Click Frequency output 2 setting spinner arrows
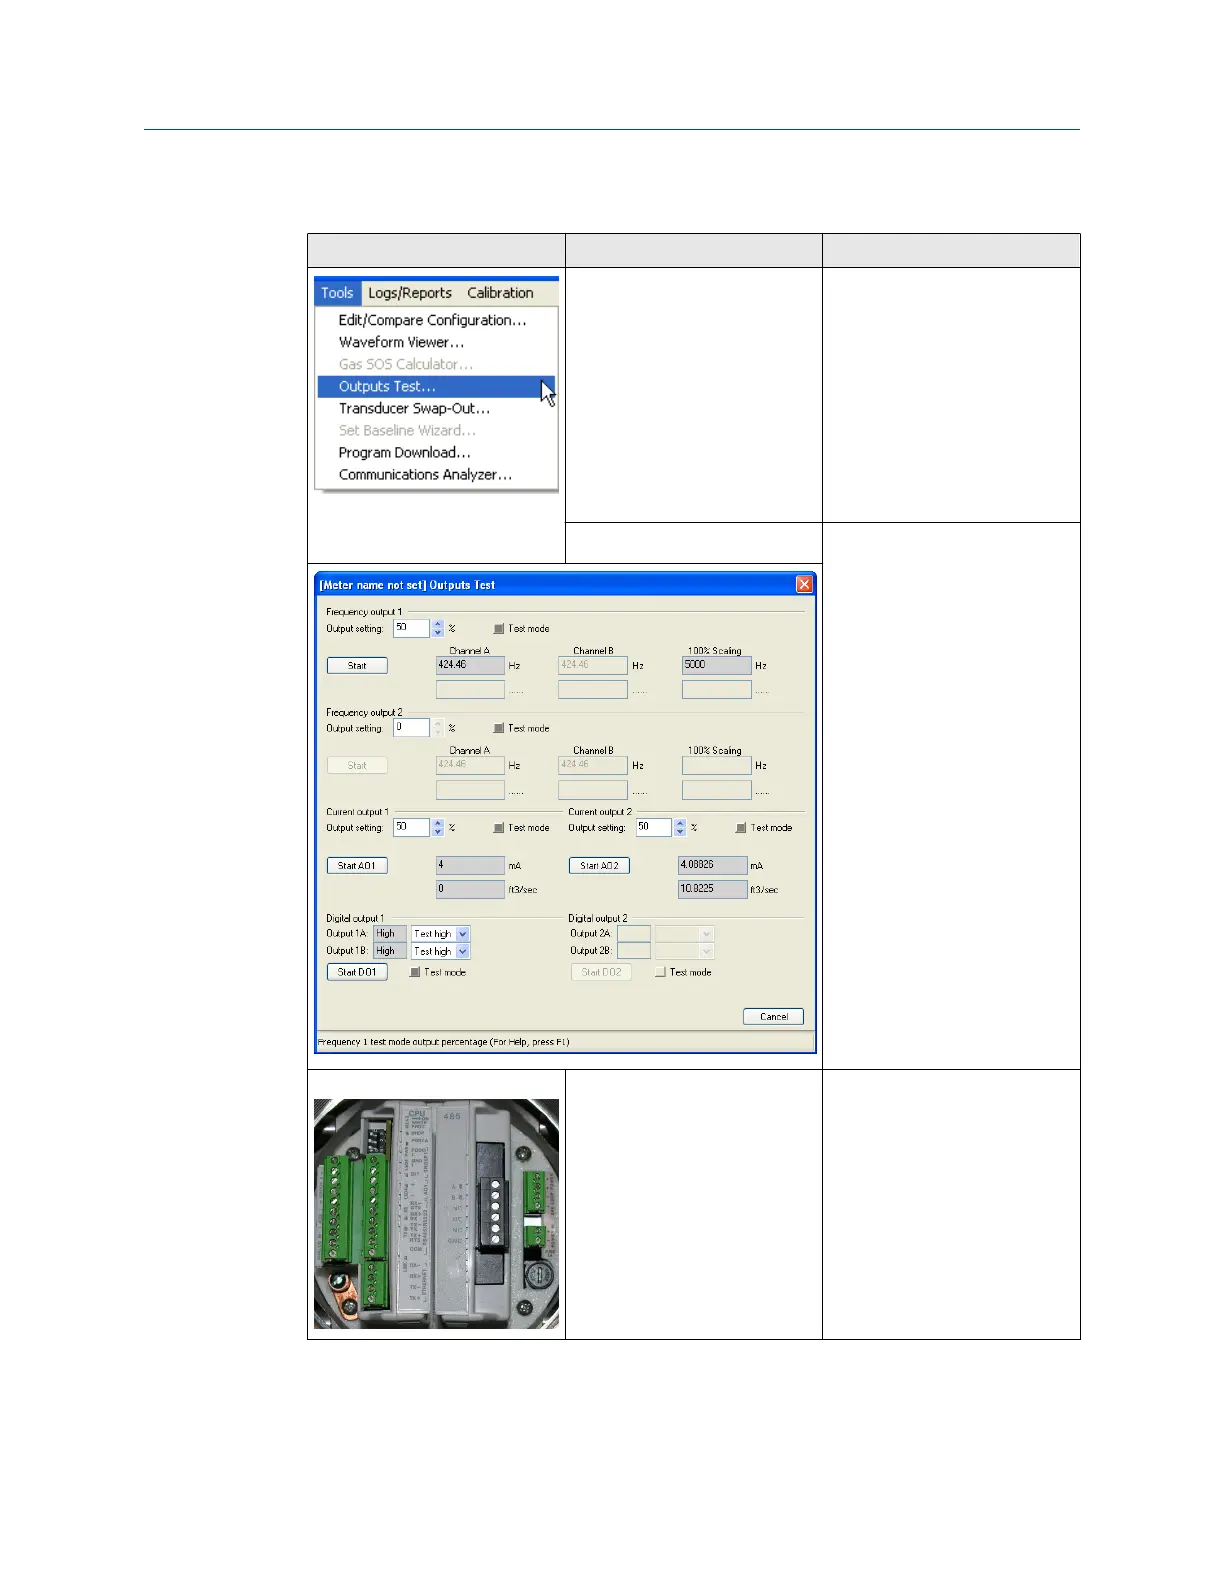Viewport: 1224px width, 1584px height. (x=437, y=728)
